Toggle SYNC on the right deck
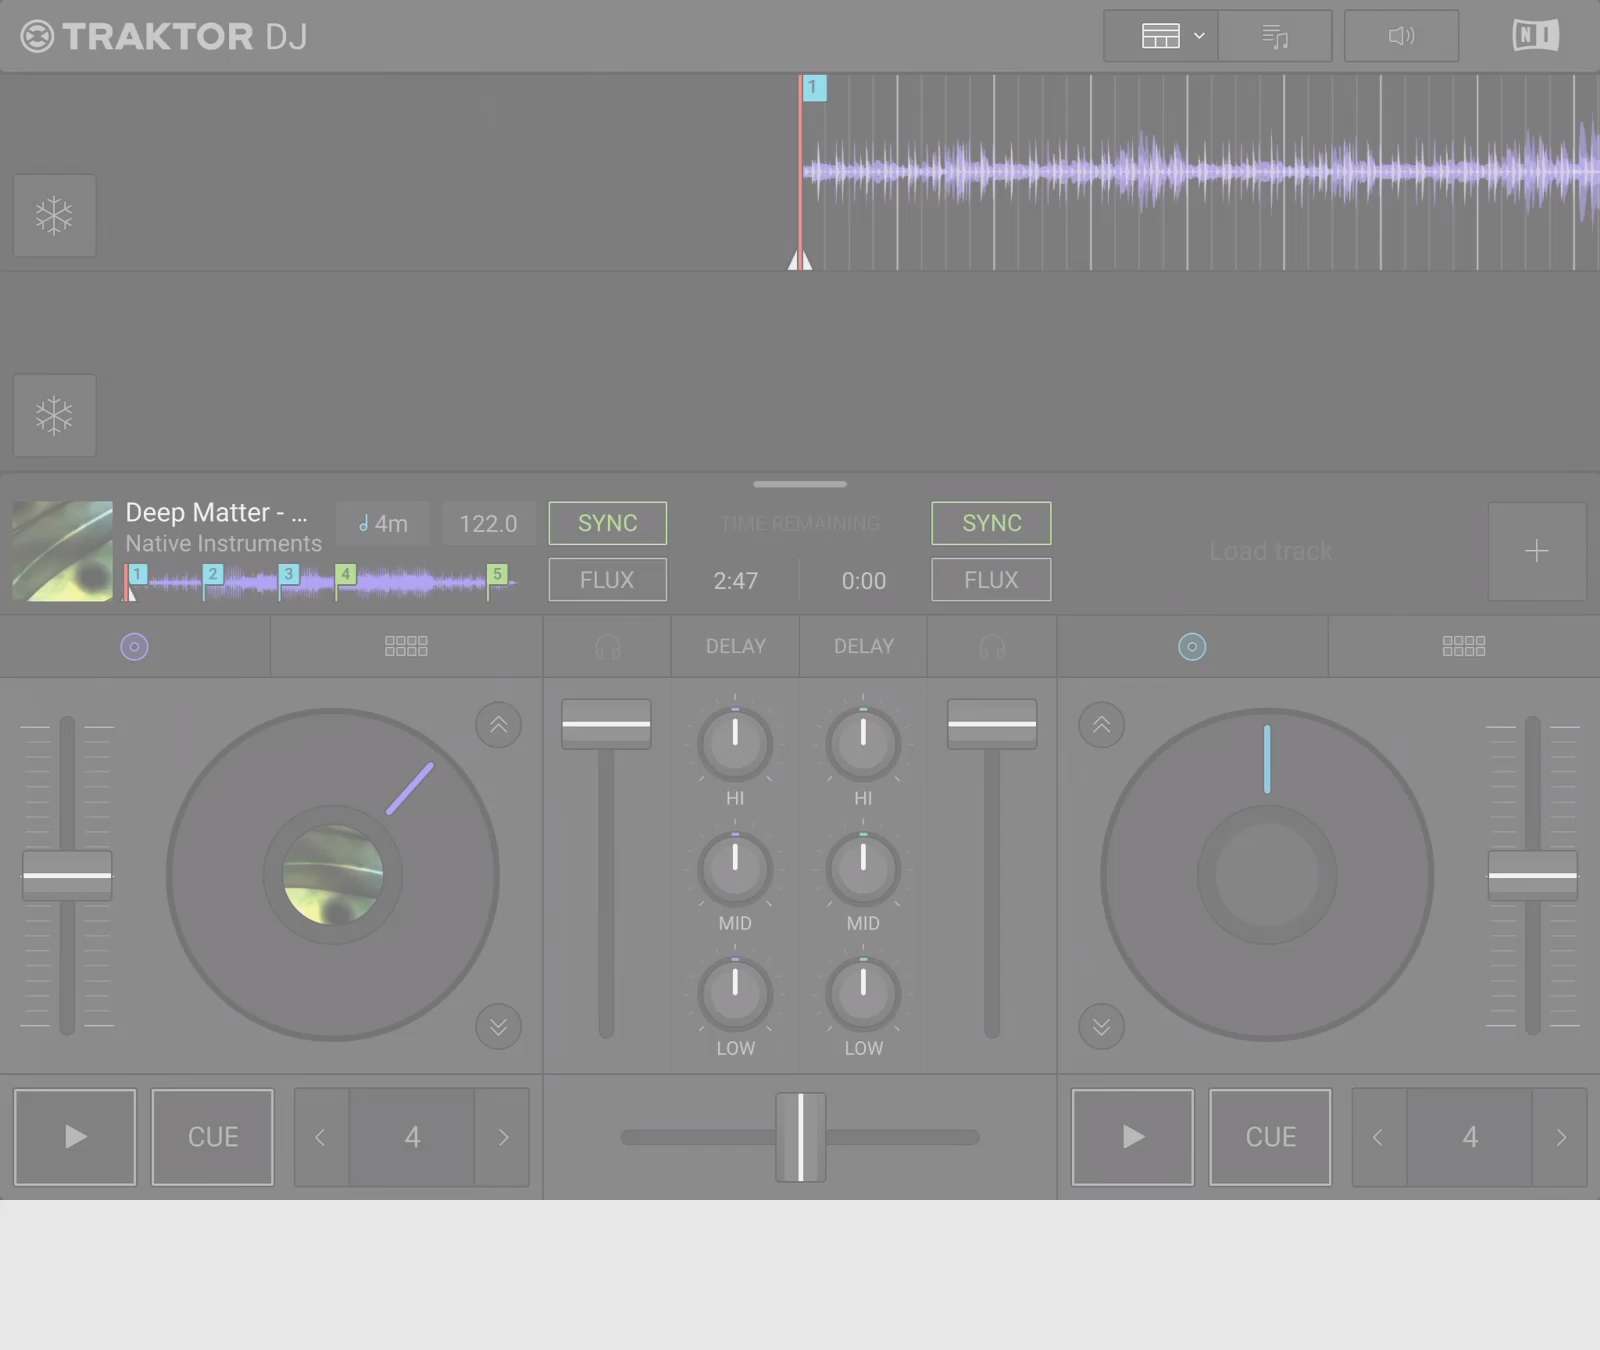This screenshot has width=1600, height=1350. point(991,523)
